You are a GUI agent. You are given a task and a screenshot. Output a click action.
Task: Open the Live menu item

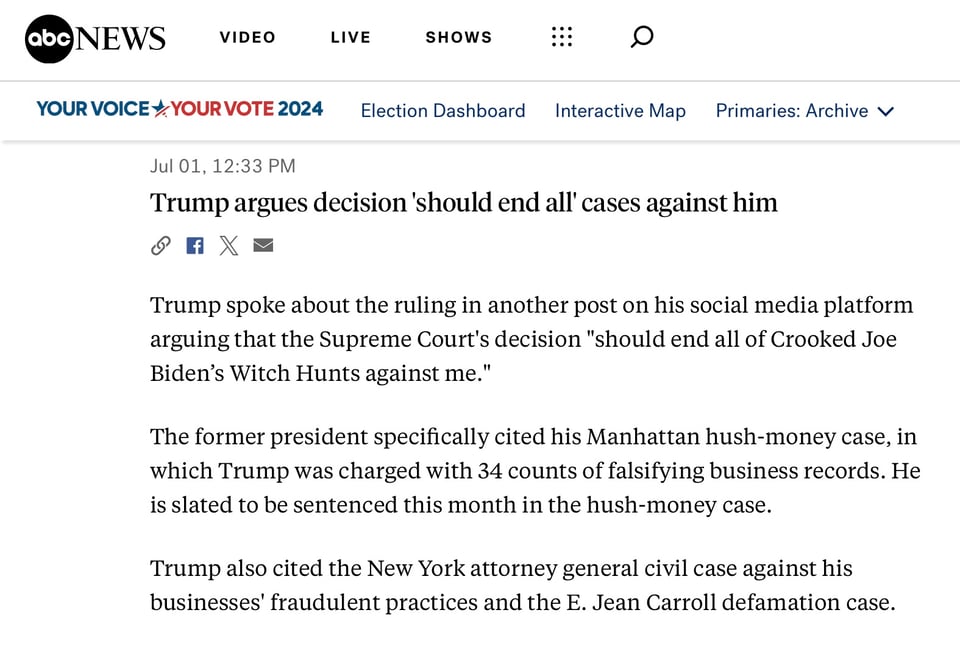[x=350, y=37]
